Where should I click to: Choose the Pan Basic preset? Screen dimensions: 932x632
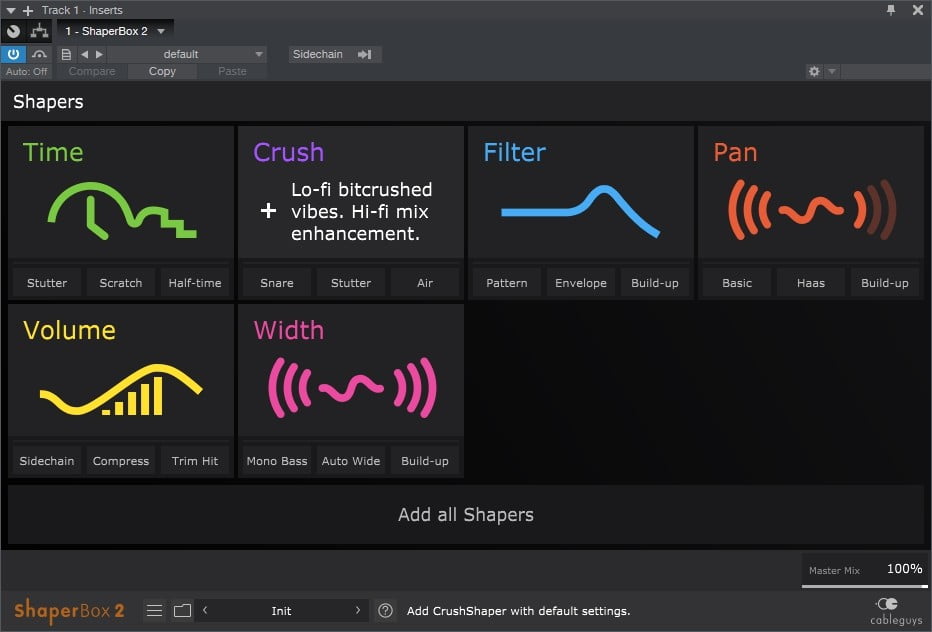(737, 283)
